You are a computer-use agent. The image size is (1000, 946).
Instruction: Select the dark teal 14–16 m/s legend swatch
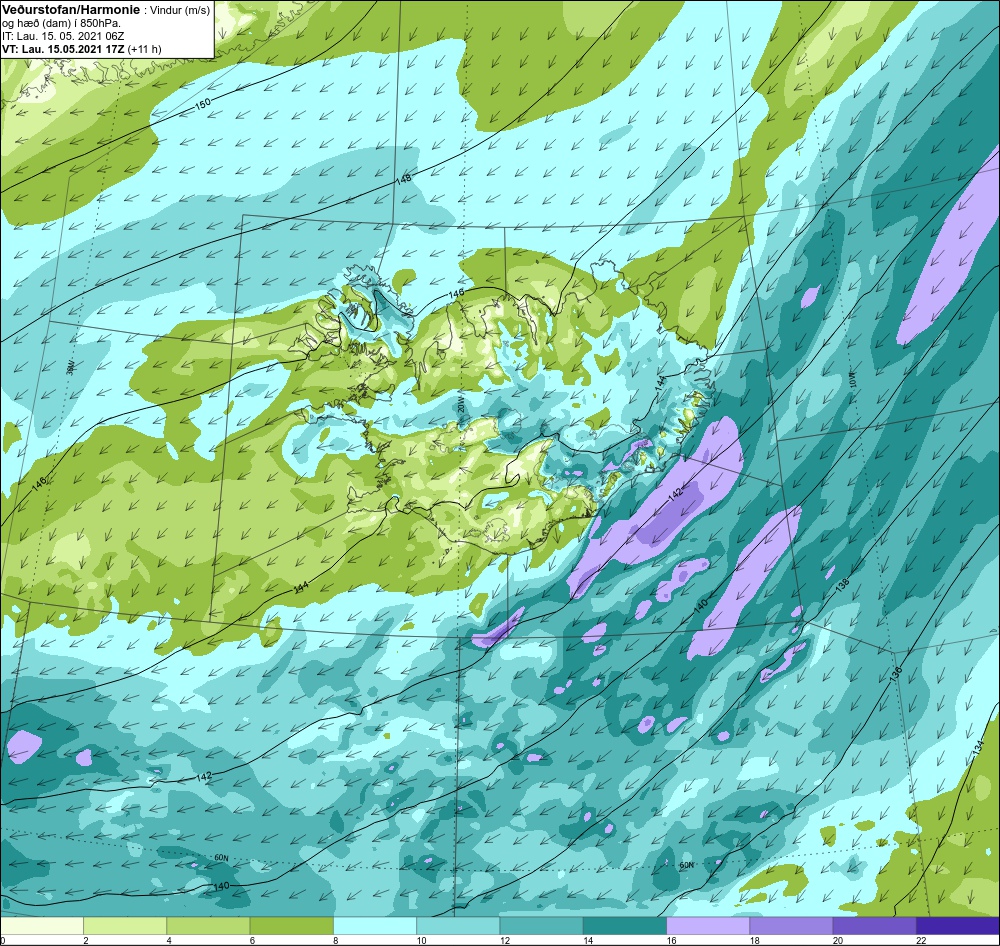(624, 926)
